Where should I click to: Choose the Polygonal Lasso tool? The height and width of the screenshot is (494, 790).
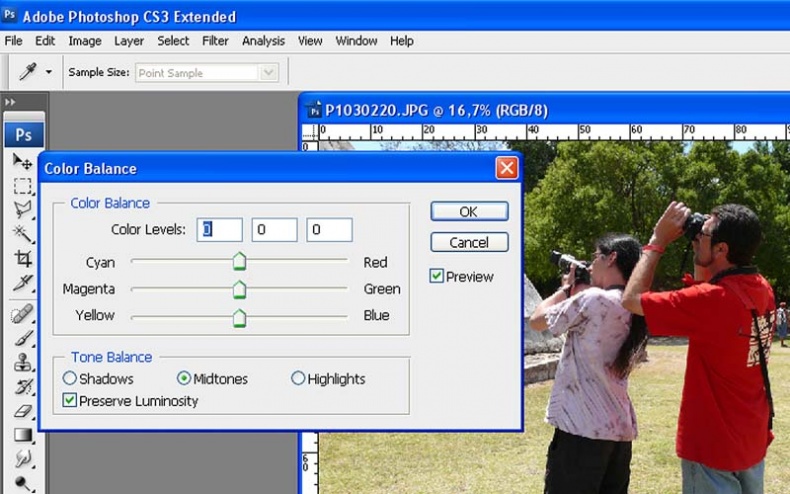[x=22, y=210]
